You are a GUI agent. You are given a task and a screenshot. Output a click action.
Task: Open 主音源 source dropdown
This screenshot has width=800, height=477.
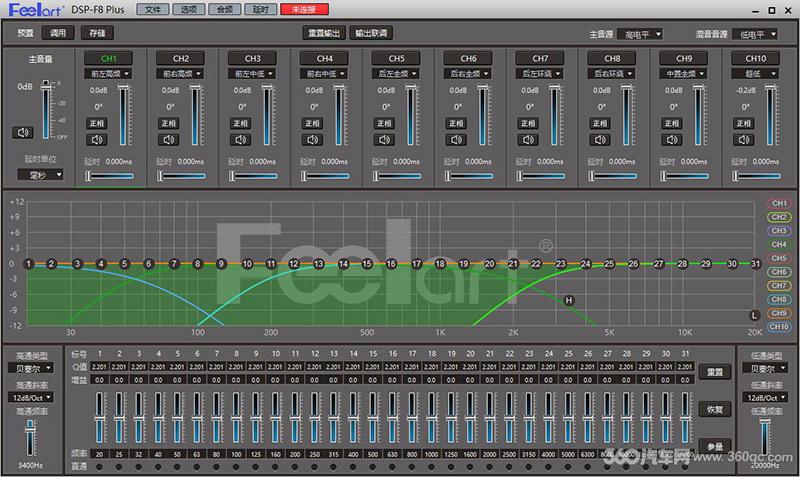coord(640,34)
